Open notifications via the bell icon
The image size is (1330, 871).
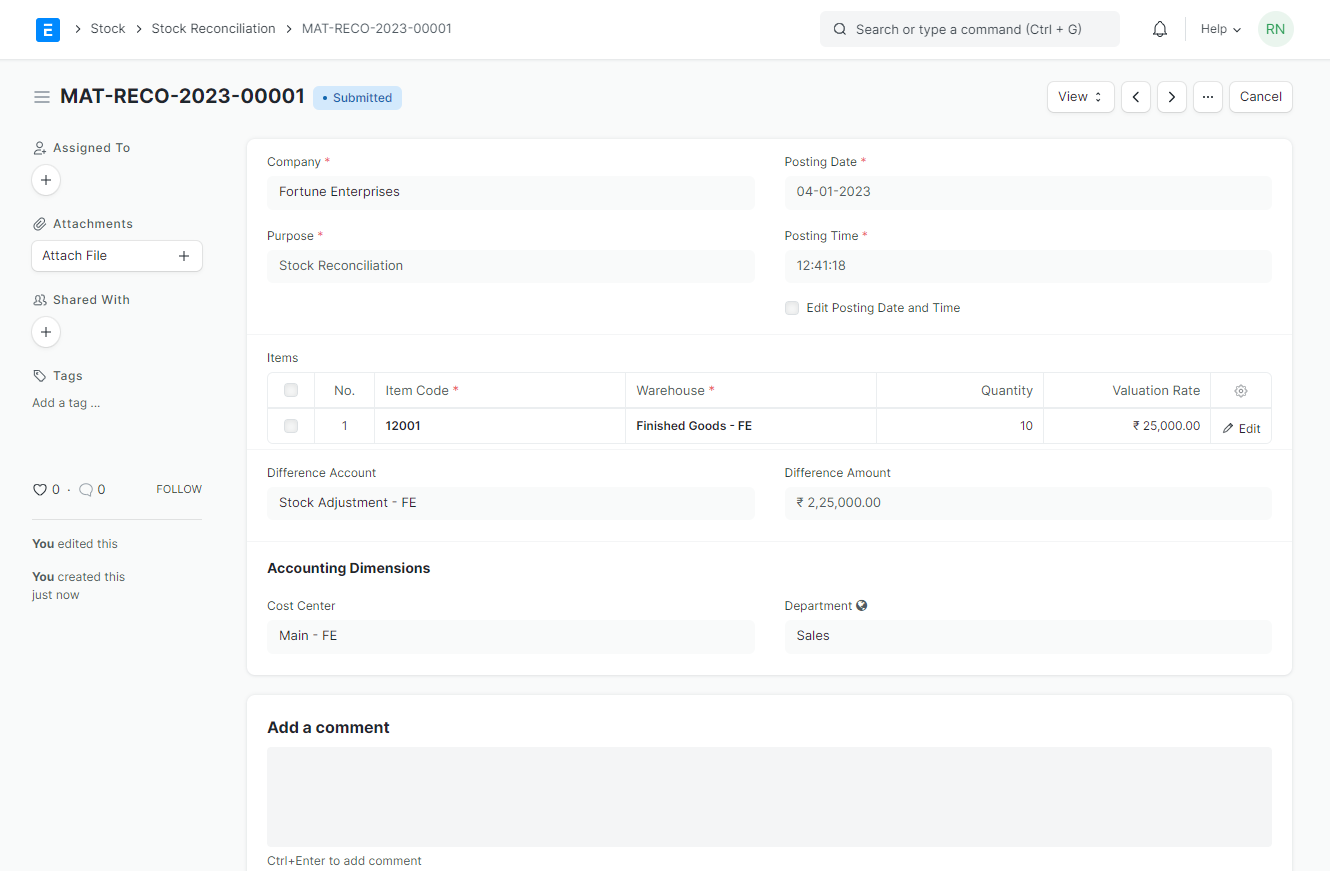point(1159,28)
